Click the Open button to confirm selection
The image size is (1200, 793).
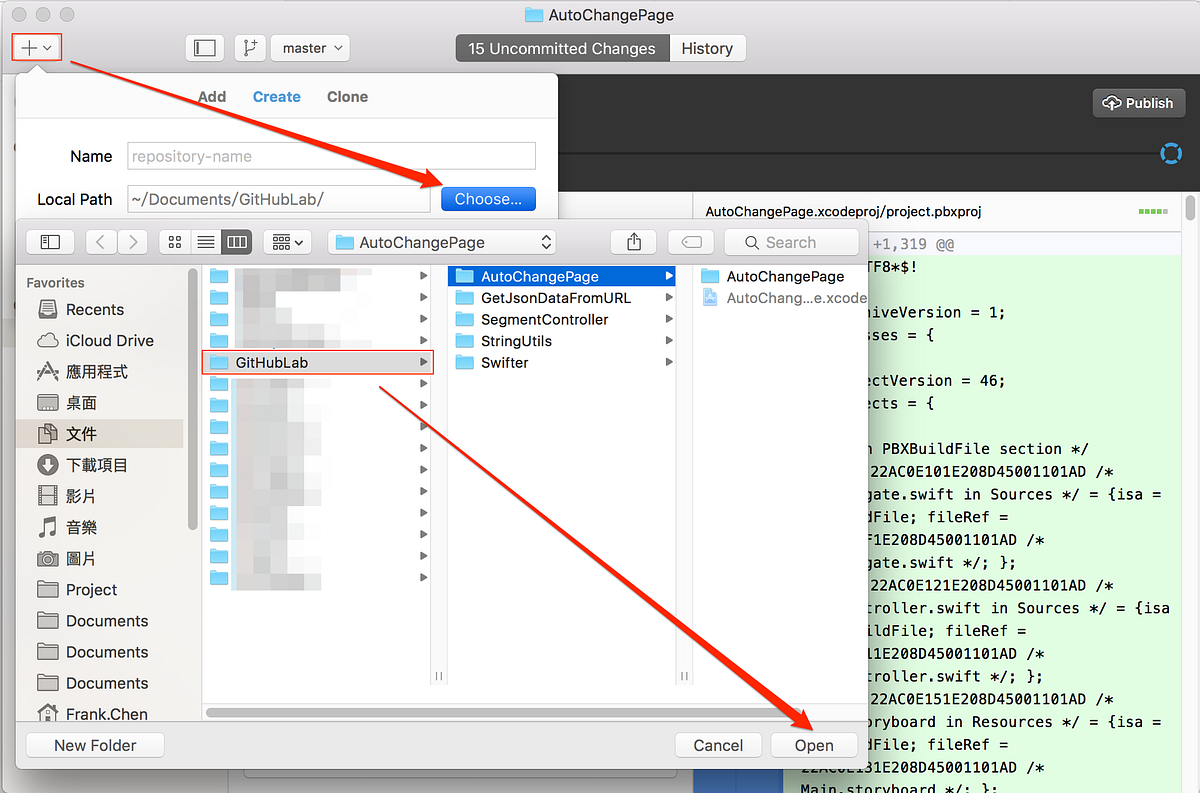tap(813, 745)
